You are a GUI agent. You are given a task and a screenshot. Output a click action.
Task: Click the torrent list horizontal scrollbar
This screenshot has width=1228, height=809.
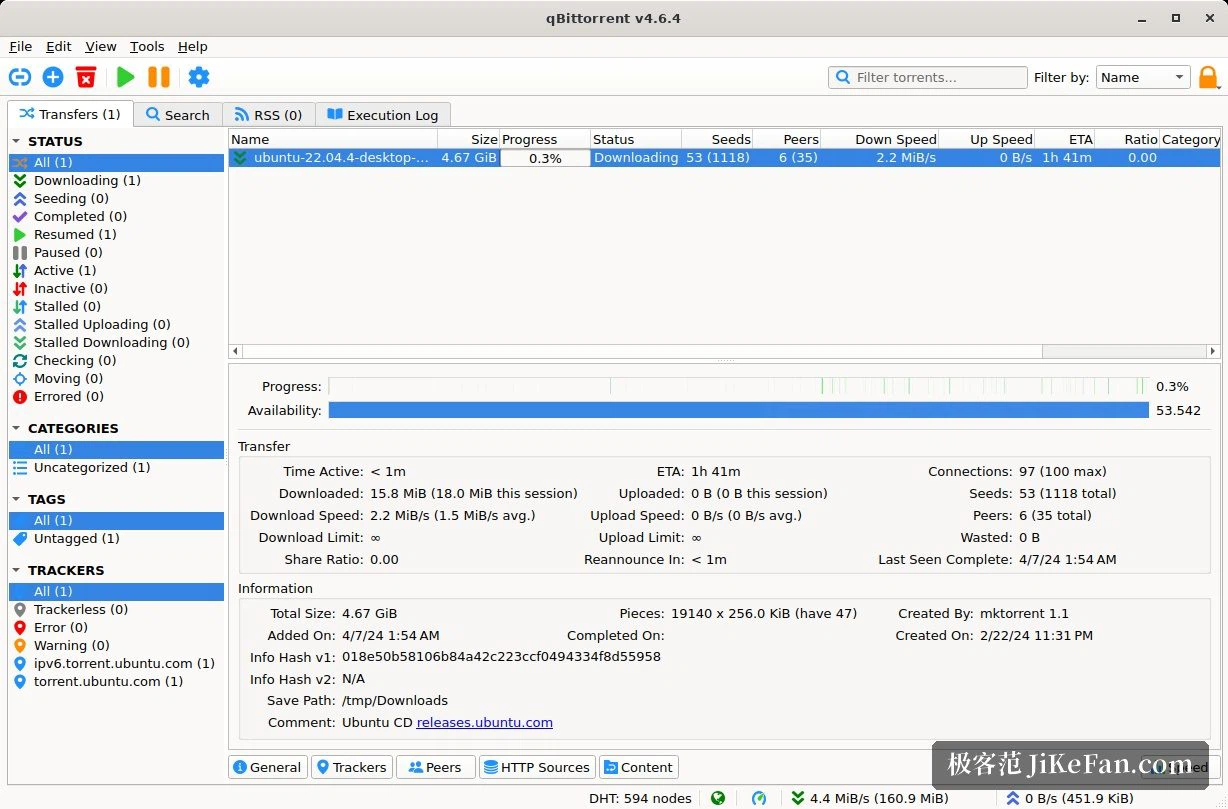725,351
